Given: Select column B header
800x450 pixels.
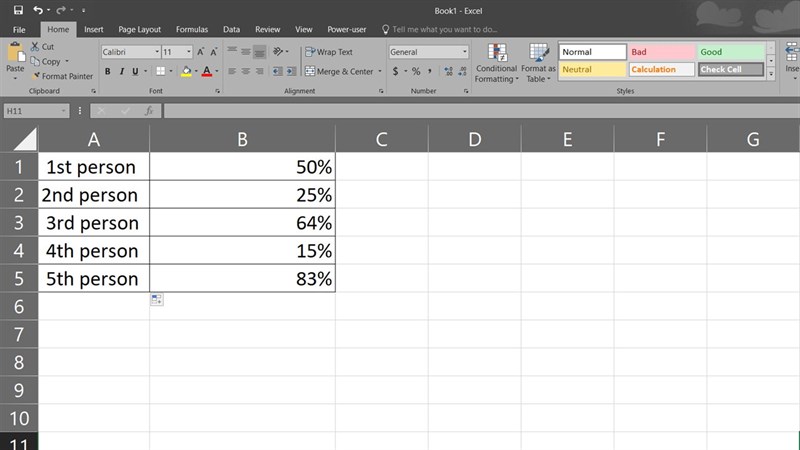Looking at the screenshot, I should (242, 139).
